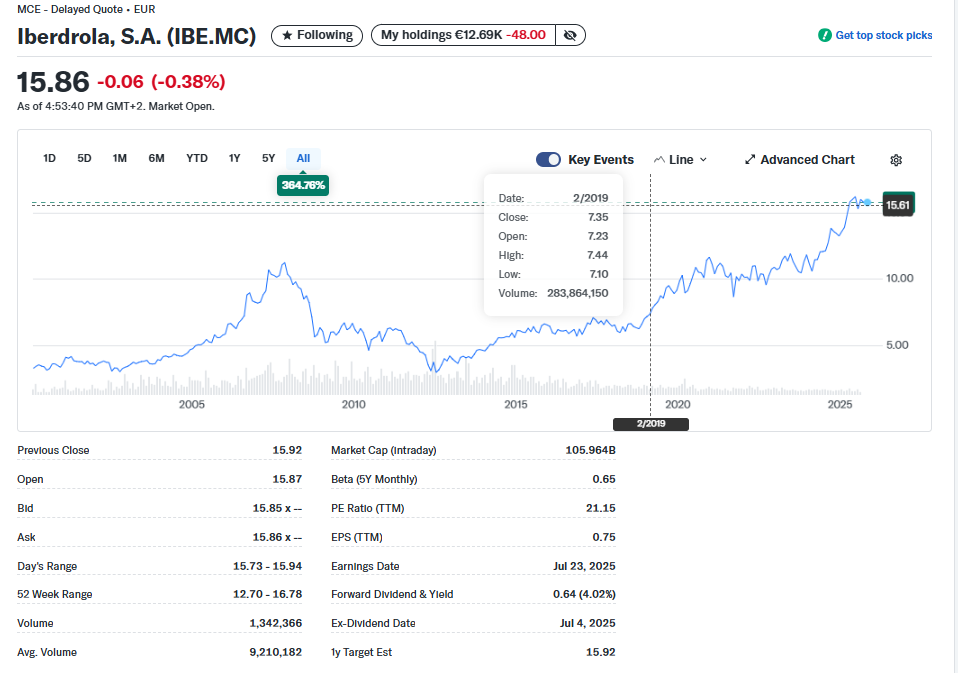Screen dimensions: 958x673
Task: Click the Volume value 1,342,366
Action: coord(276,624)
